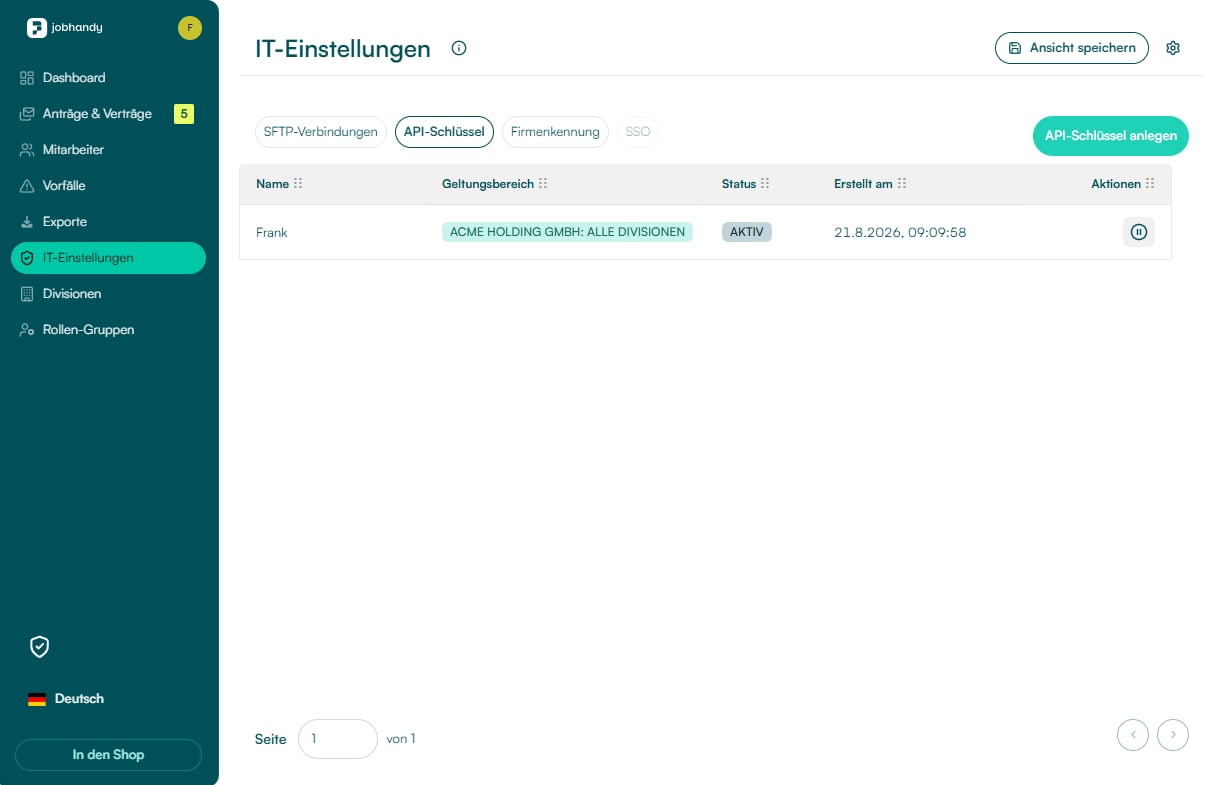Image resolution: width=1222 pixels, height=785 pixels.
Task: Open the user avatar F menu
Action: tap(190, 28)
